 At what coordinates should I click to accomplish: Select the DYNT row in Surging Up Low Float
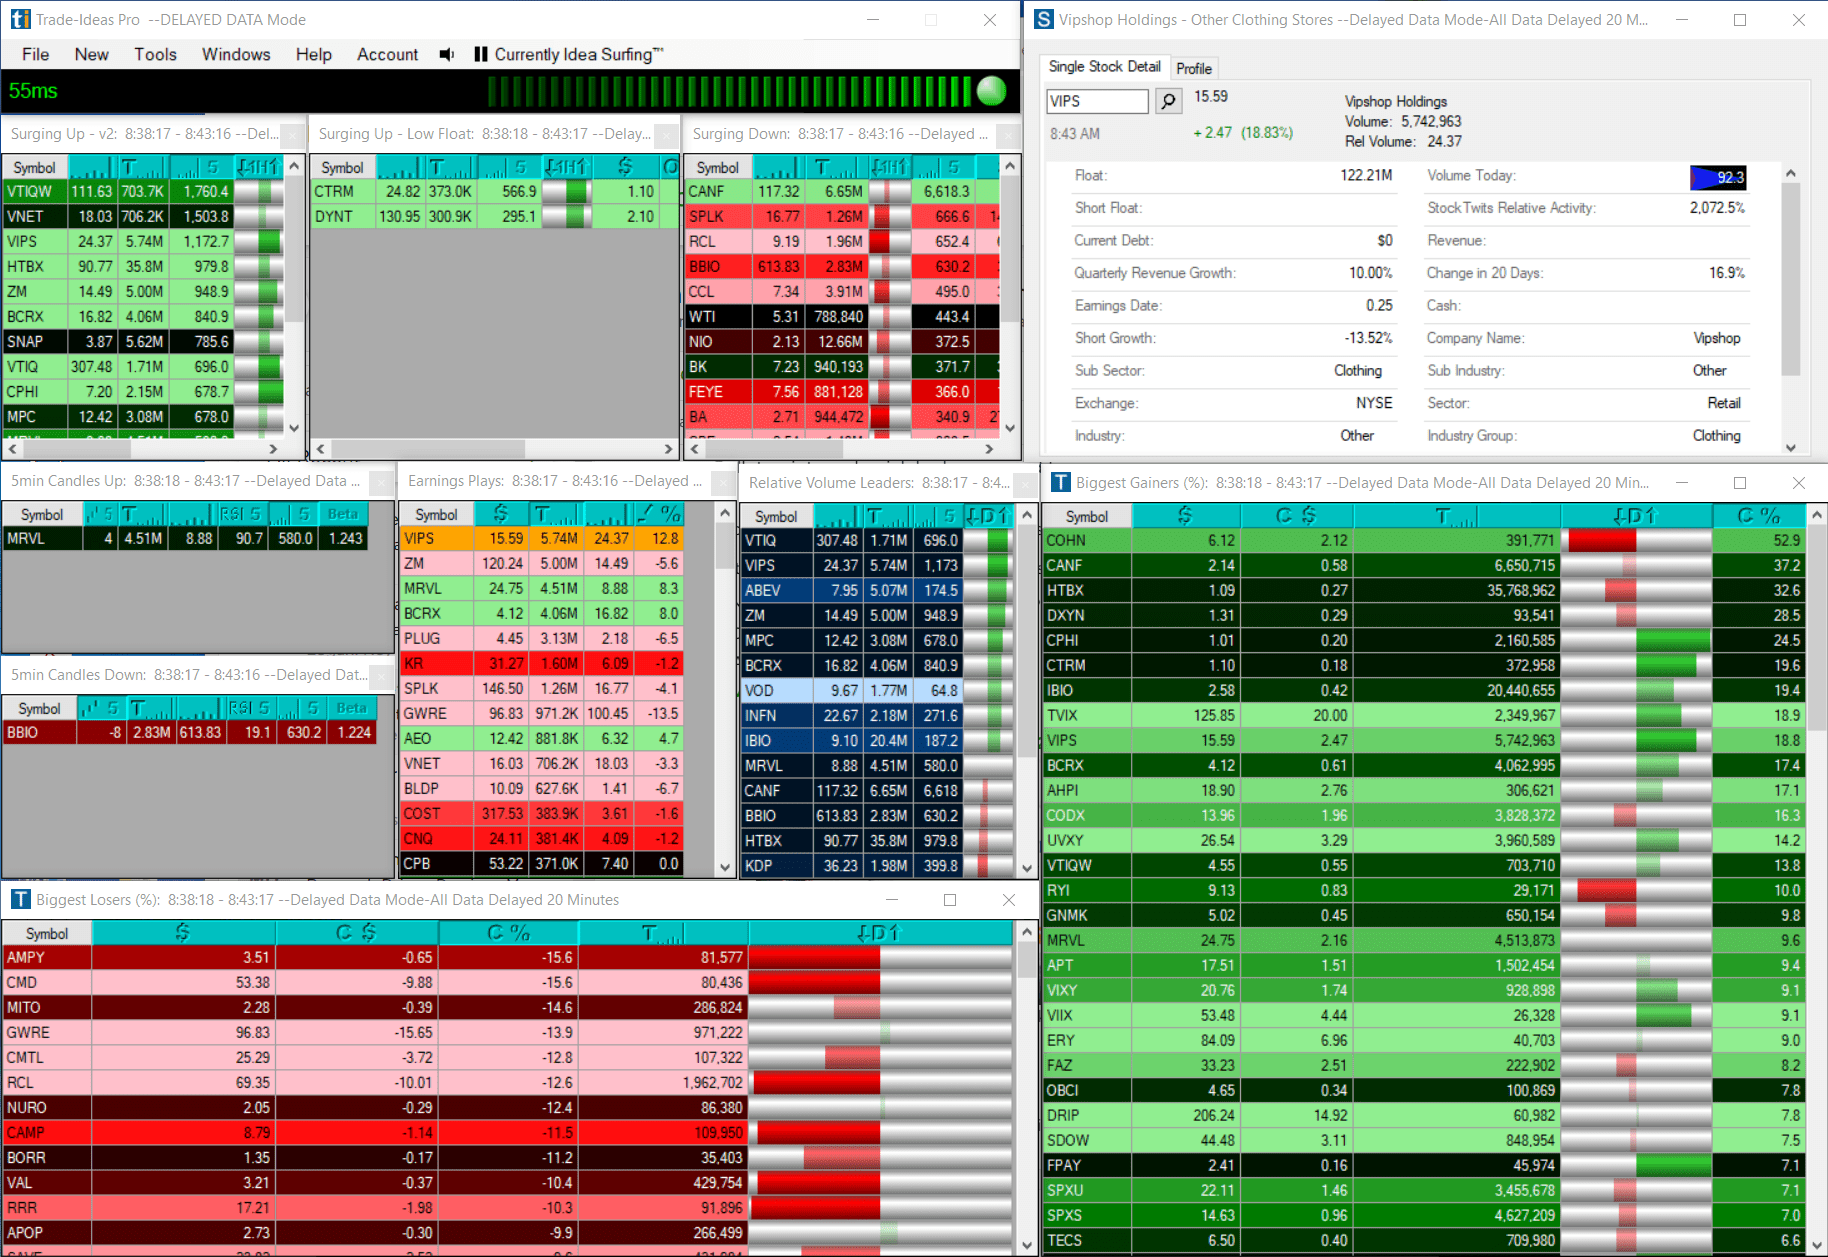click(495, 216)
